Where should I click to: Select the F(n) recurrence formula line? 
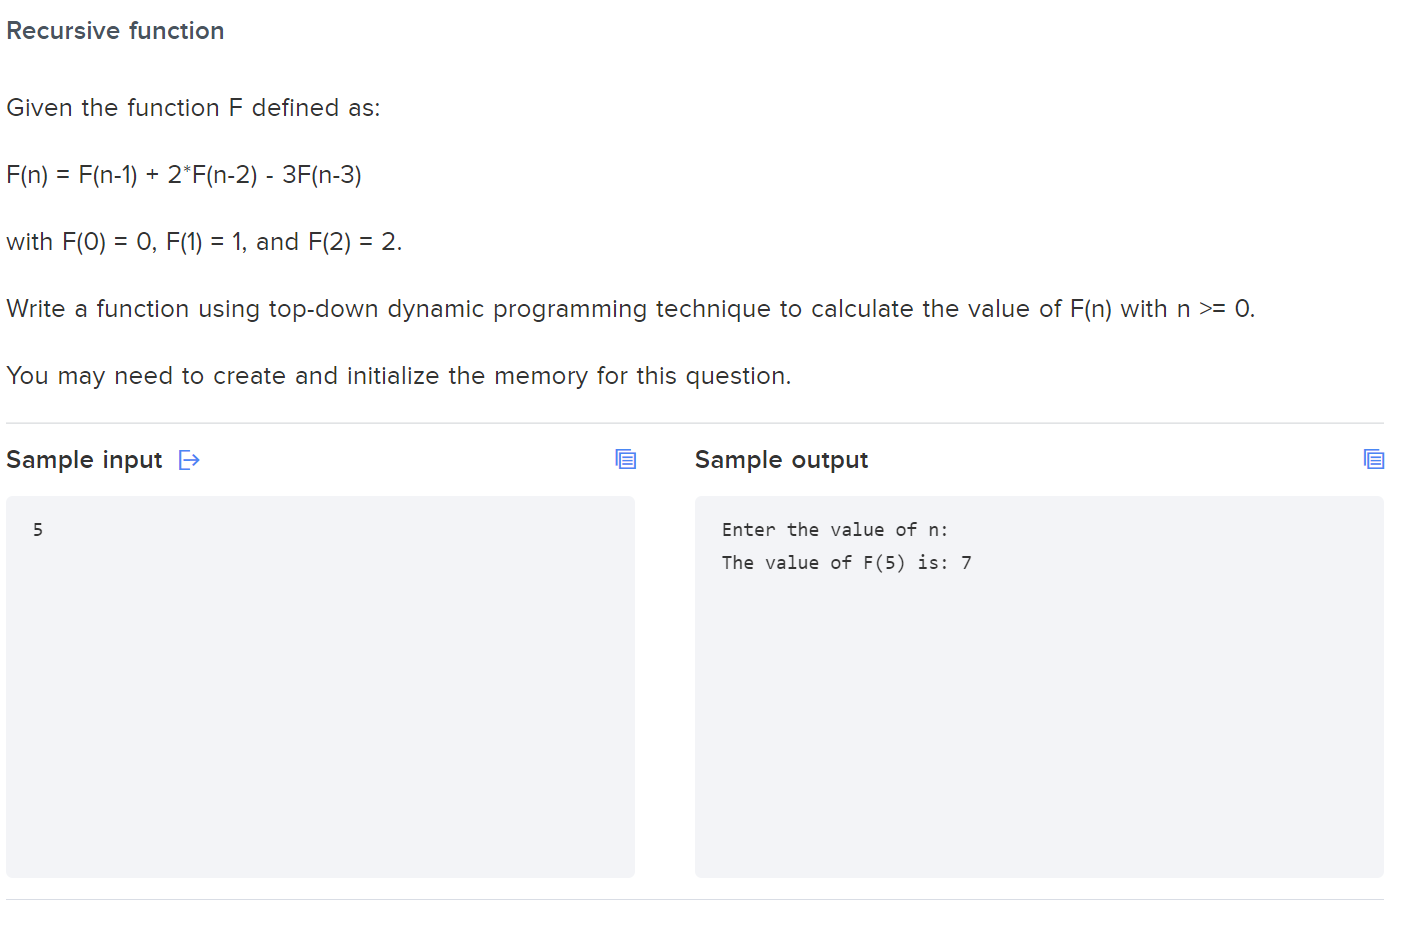point(184,175)
